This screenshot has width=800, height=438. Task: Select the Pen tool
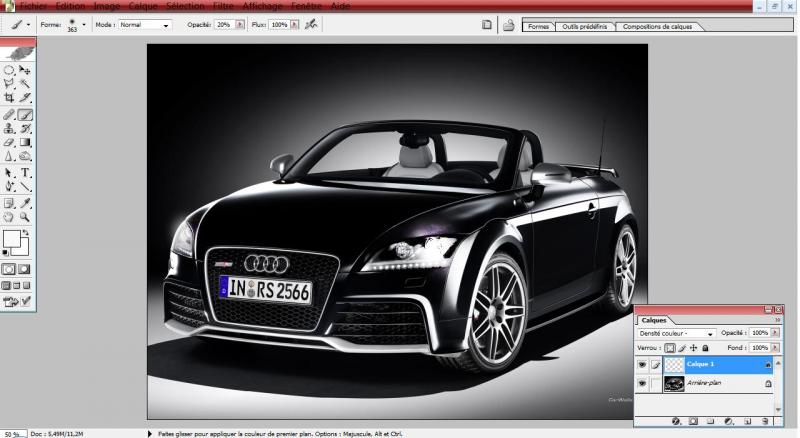tap(9, 187)
